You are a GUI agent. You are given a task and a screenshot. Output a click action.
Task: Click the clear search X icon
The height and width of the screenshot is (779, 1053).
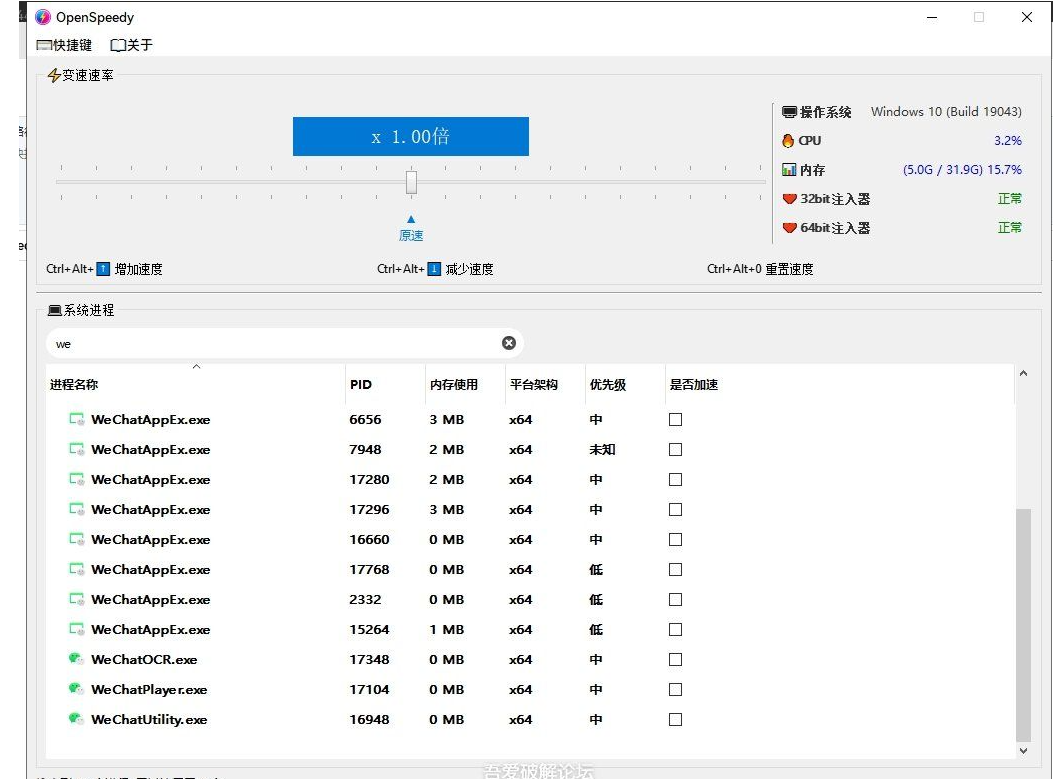[x=509, y=343]
